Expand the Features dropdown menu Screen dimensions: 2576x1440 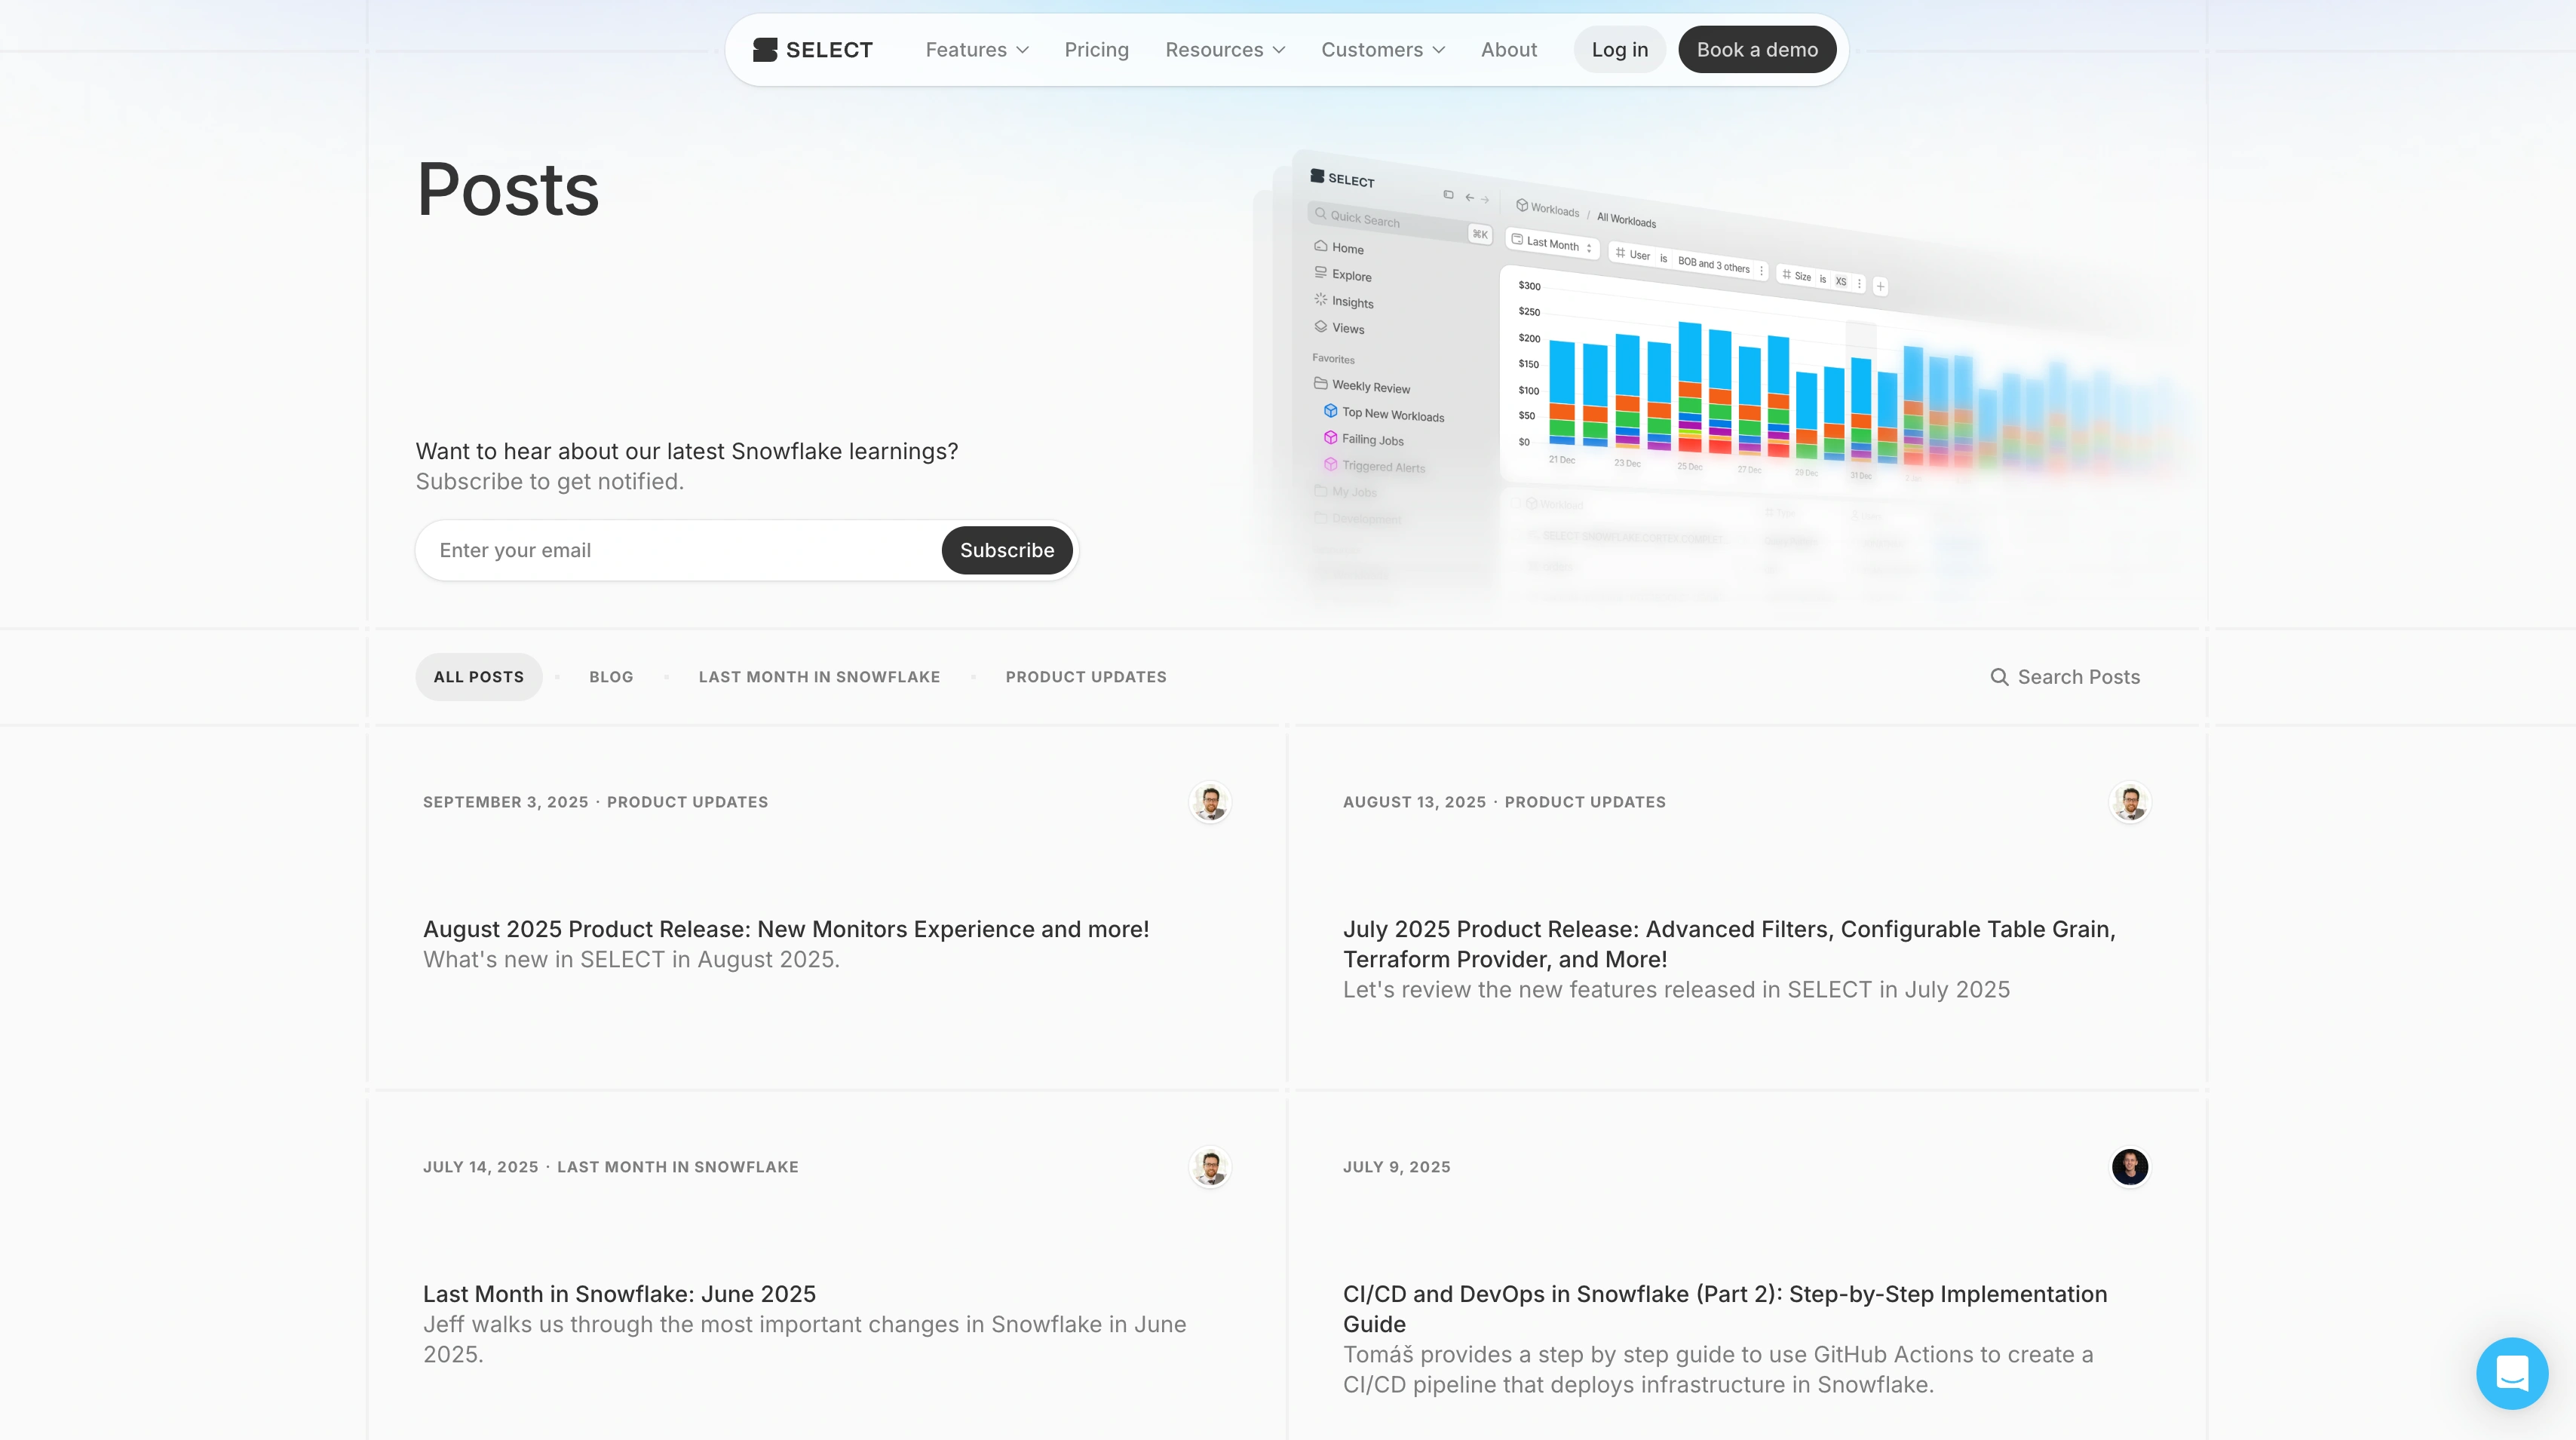click(976, 50)
